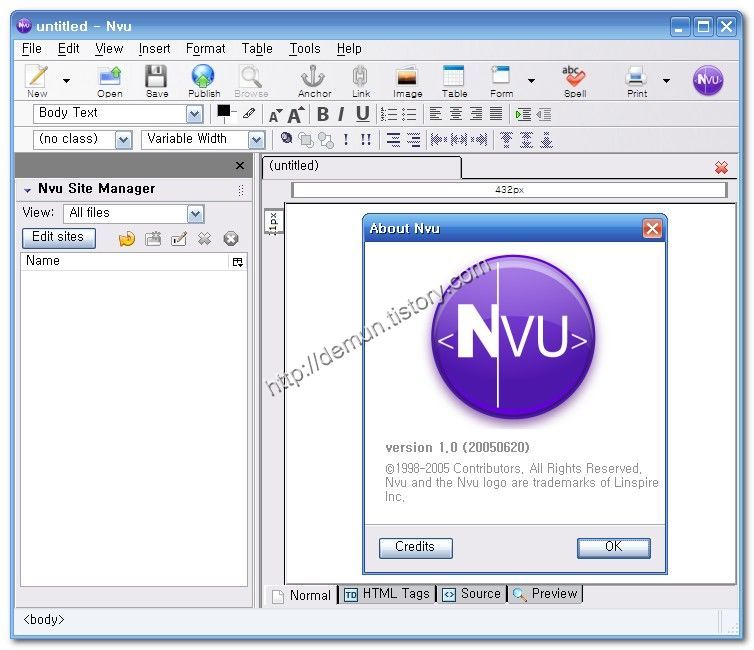Insert an Image from the toolbar
The image size is (754, 650).
407,81
